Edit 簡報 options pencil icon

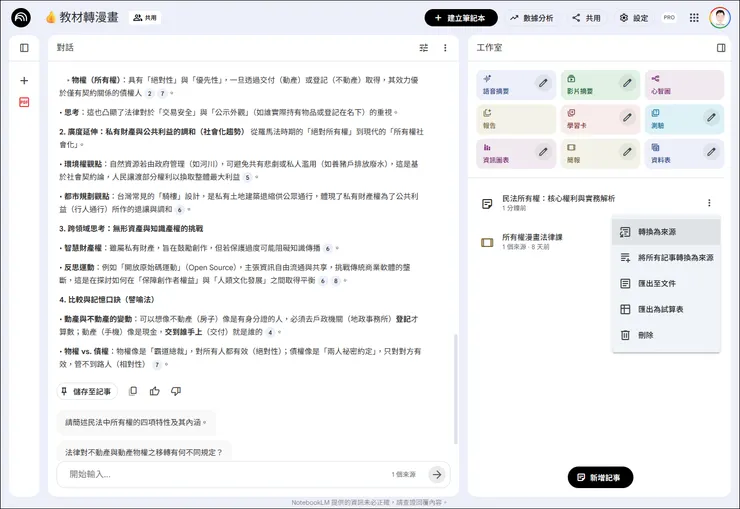pos(627,151)
